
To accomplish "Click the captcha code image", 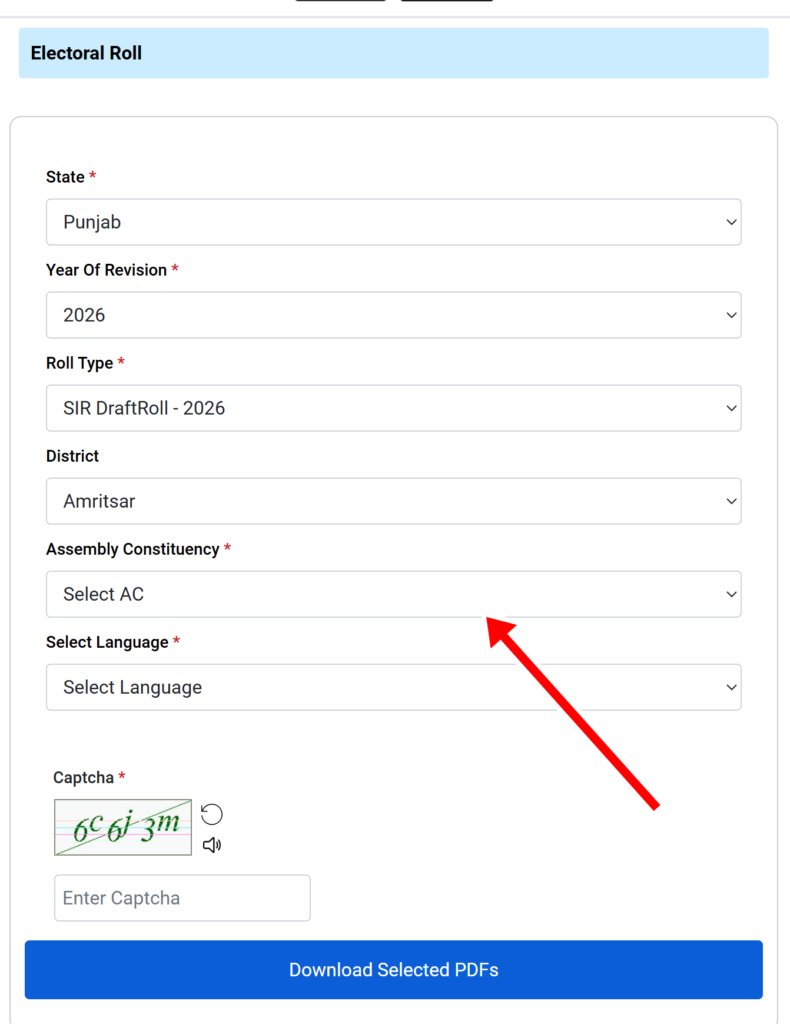I will coord(123,827).
